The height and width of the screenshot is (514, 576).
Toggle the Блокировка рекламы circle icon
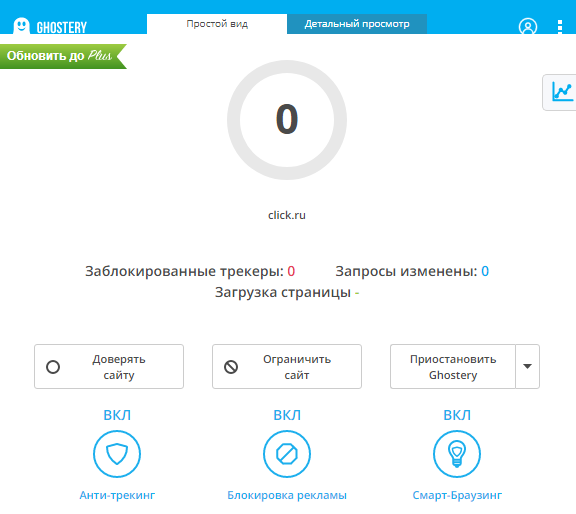[287, 454]
